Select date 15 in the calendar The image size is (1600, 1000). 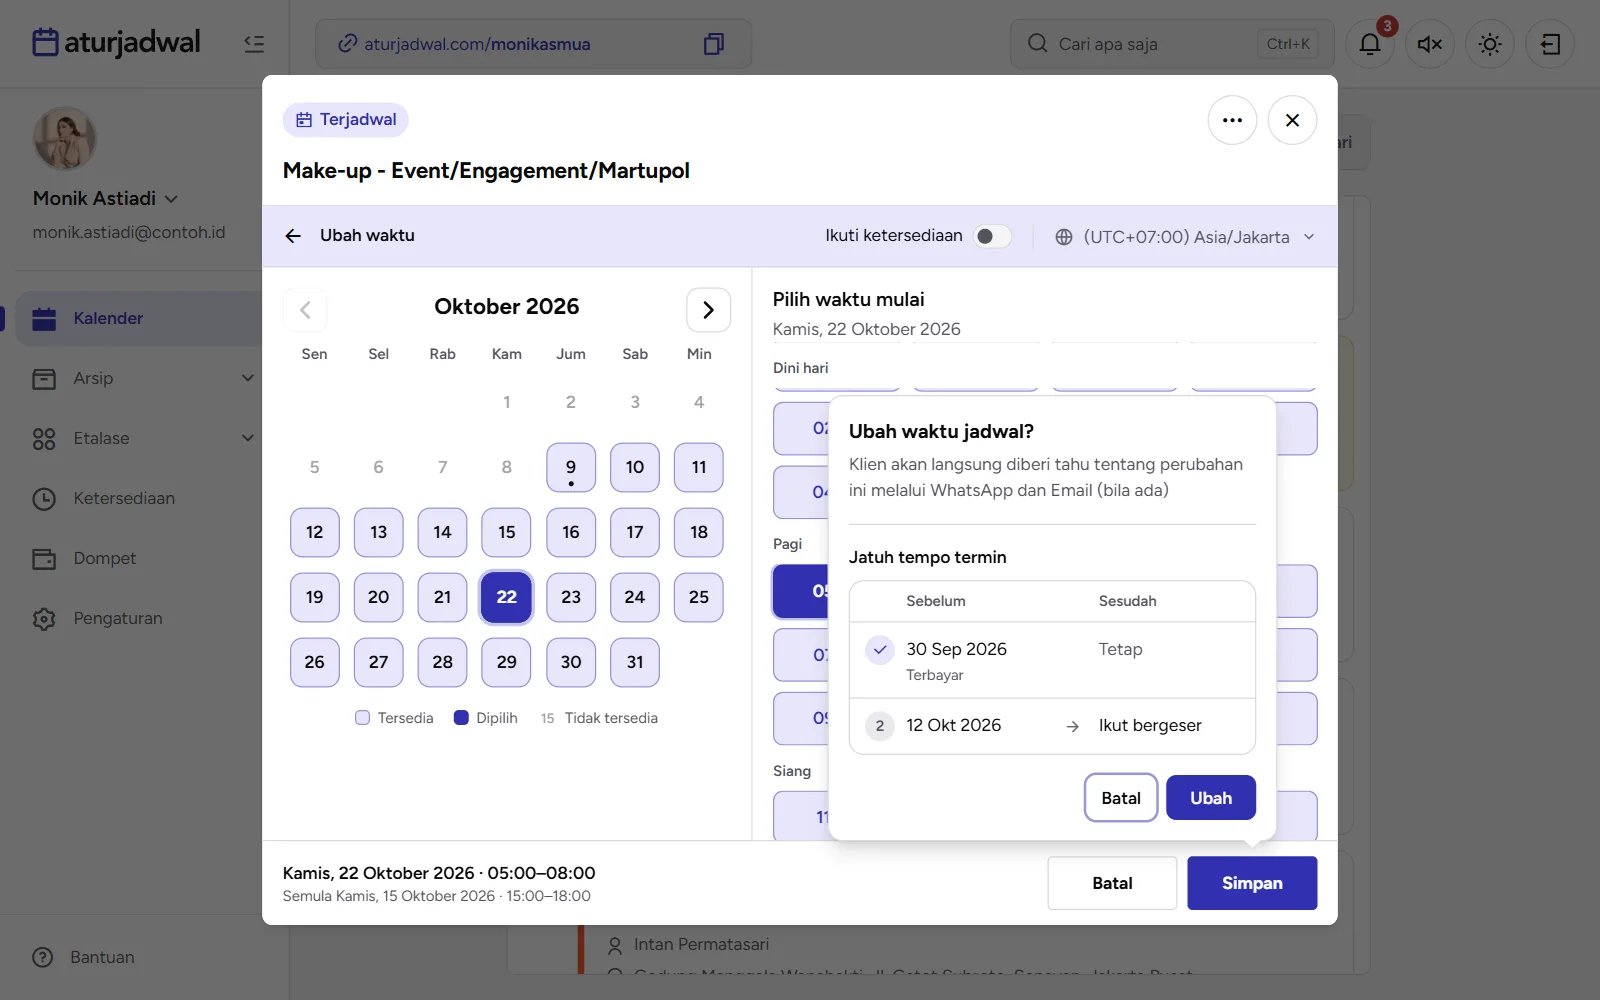(507, 532)
